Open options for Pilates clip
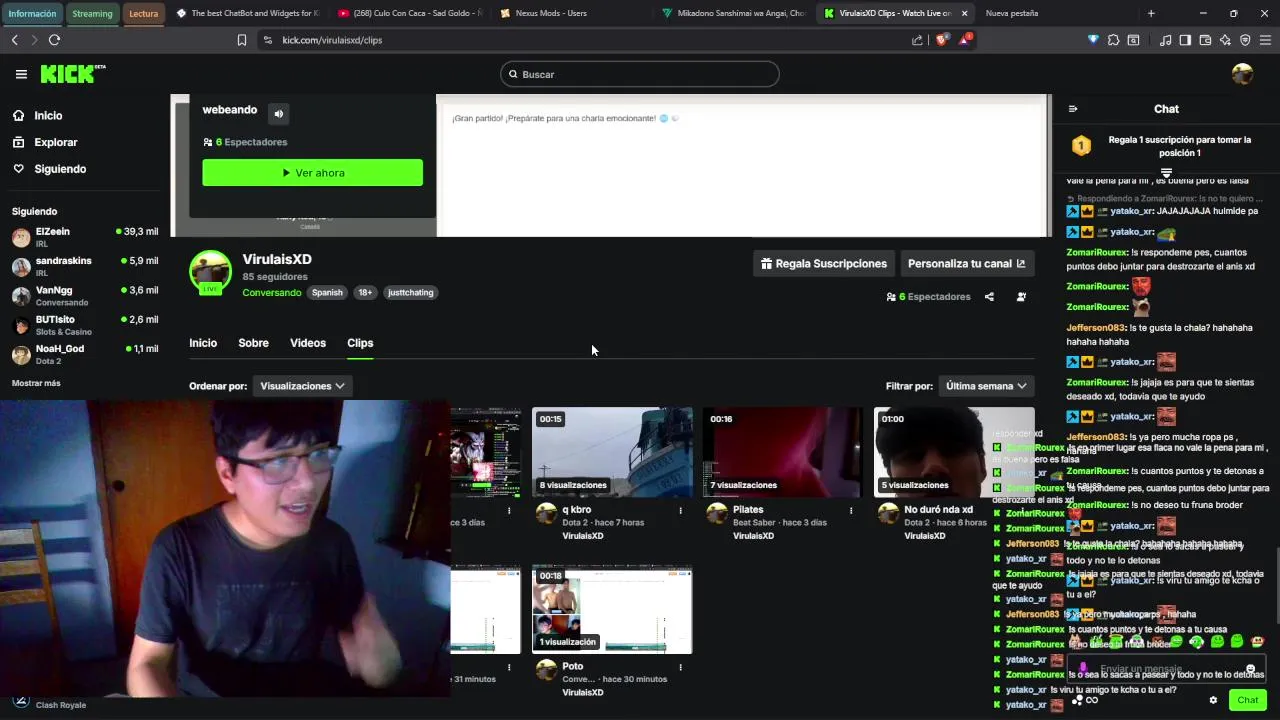This screenshot has width=1280, height=720. (851, 510)
